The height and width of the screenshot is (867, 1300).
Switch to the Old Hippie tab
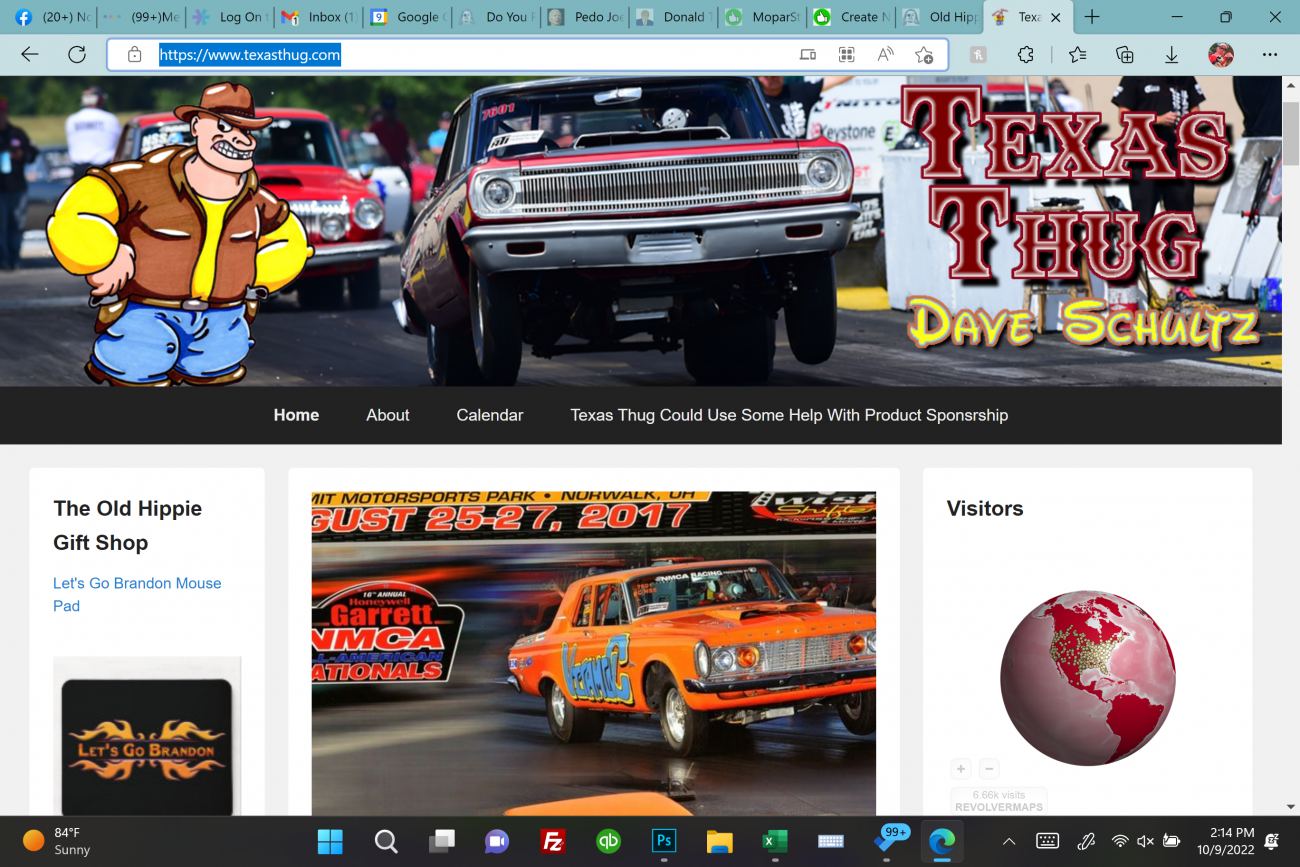(x=940, y=17)
